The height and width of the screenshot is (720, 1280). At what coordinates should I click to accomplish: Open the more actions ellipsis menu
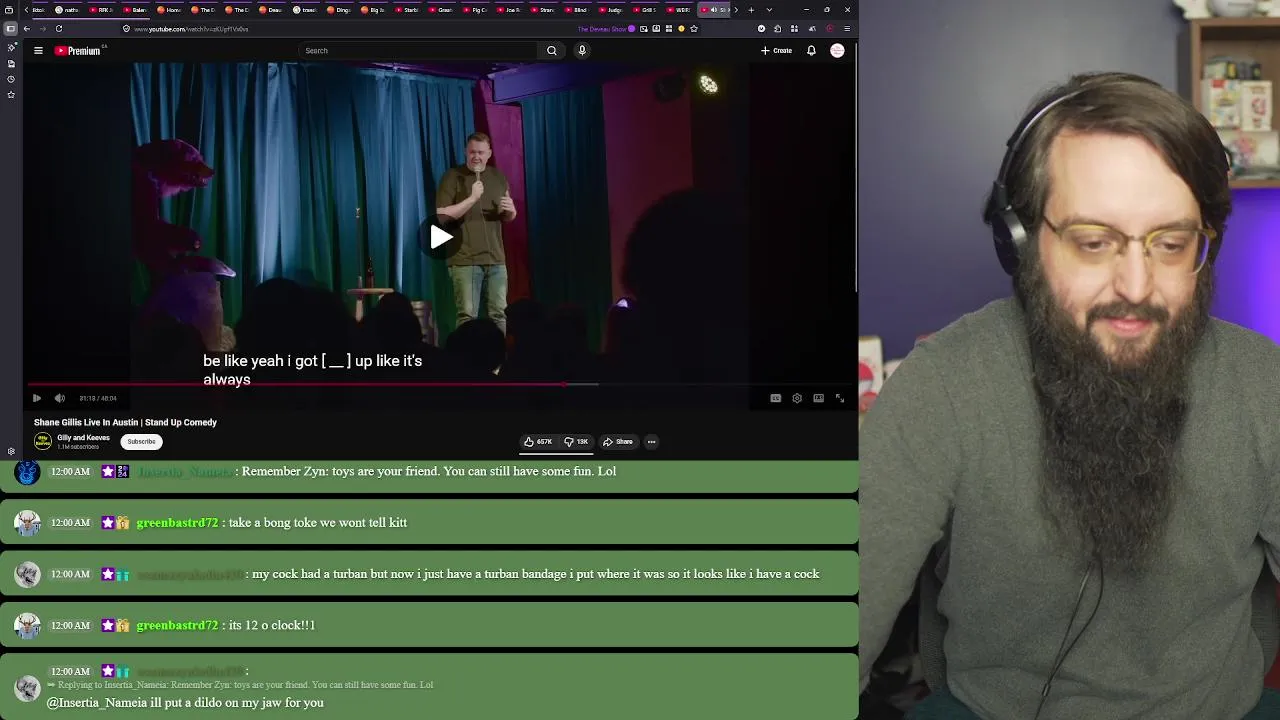tap(651, 441)
